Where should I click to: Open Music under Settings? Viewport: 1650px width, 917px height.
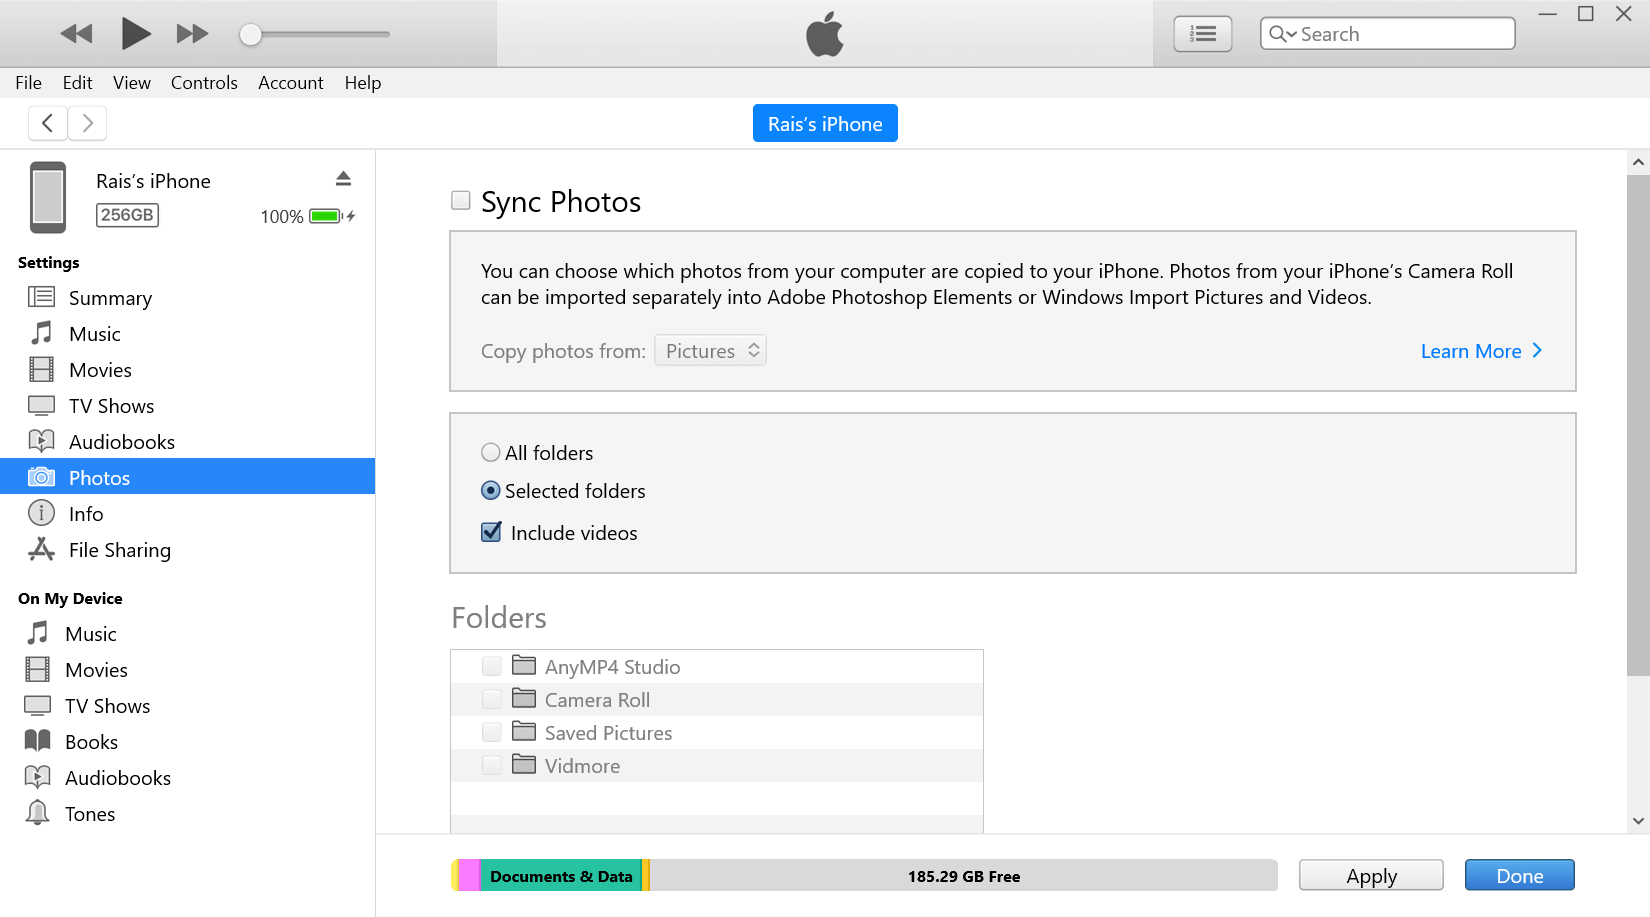click(x=94, y=334)
